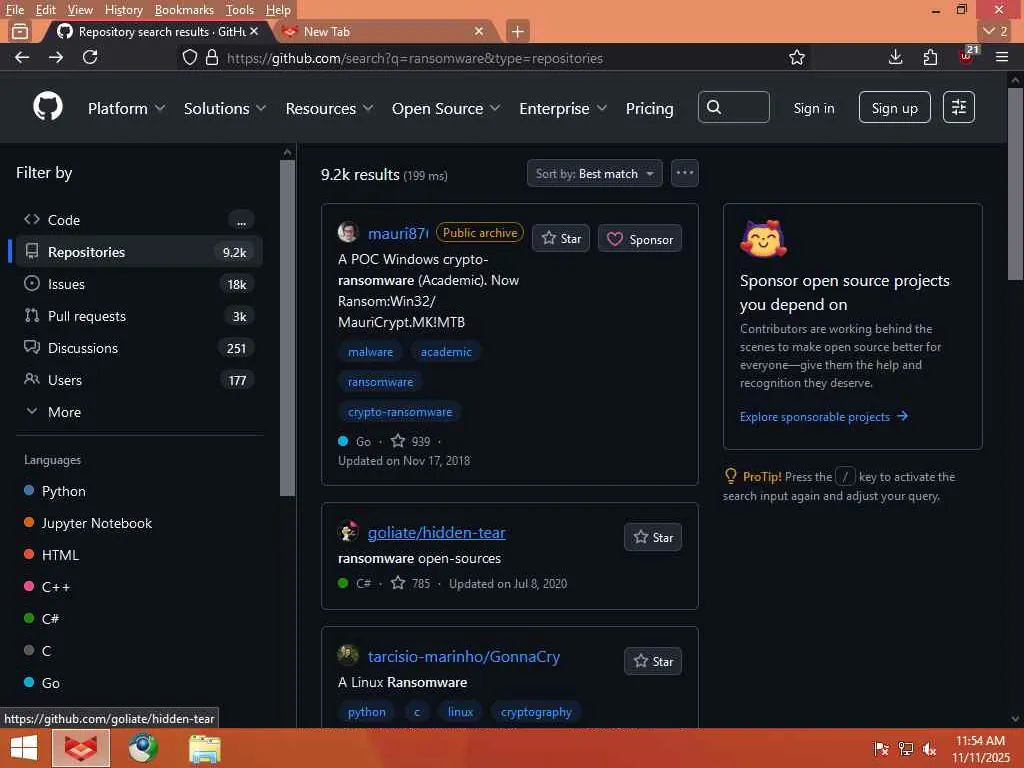Screen dimensions: 1024x768
Task: Star the tarcisio-marinho/GonnaCry repository
Action: (x=653, y=661)
